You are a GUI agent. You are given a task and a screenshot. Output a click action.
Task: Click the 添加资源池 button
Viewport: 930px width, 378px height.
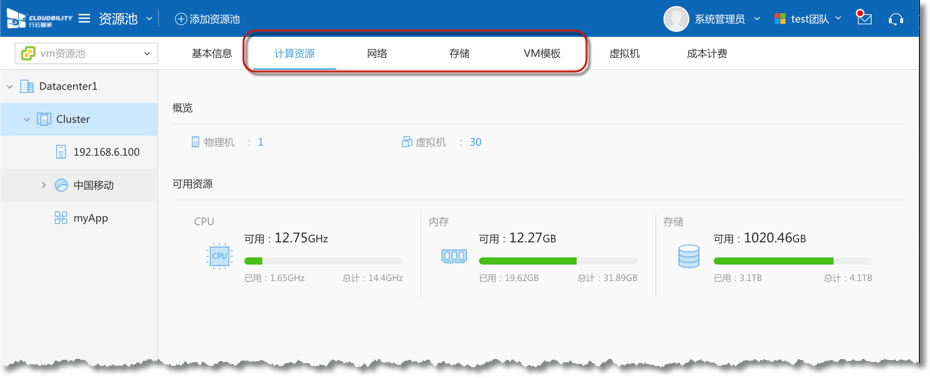[x=208, y=19]
